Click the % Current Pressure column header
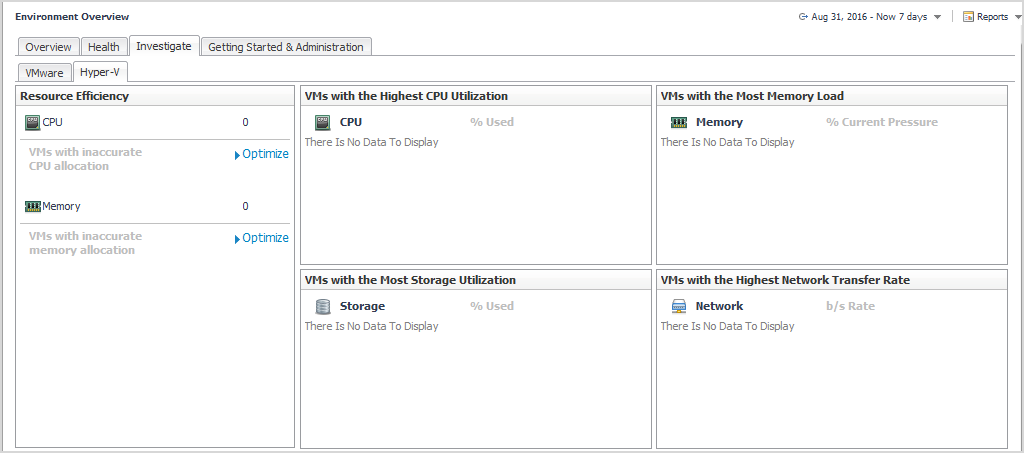 882,122
